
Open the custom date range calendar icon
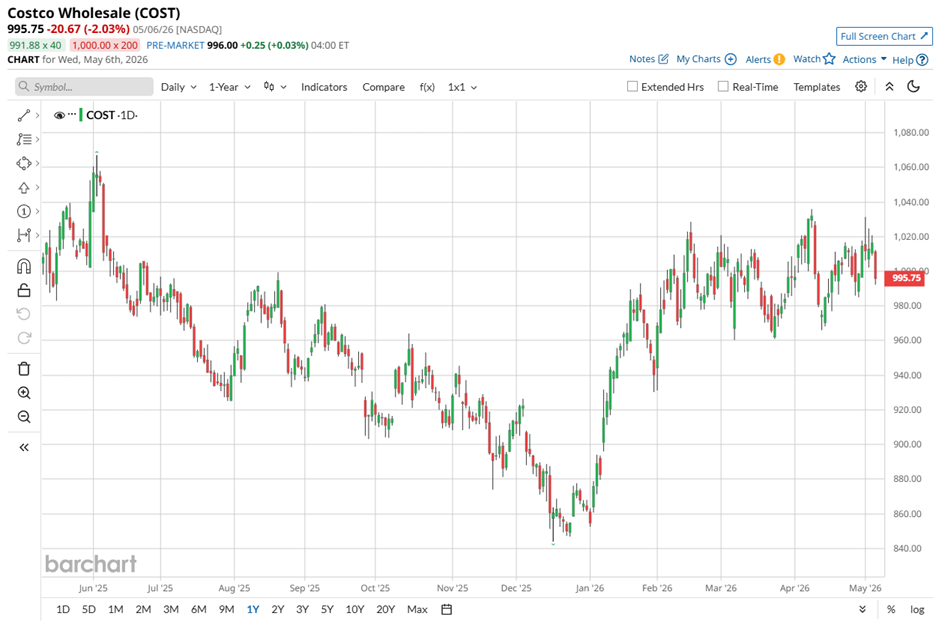point(447,609)
